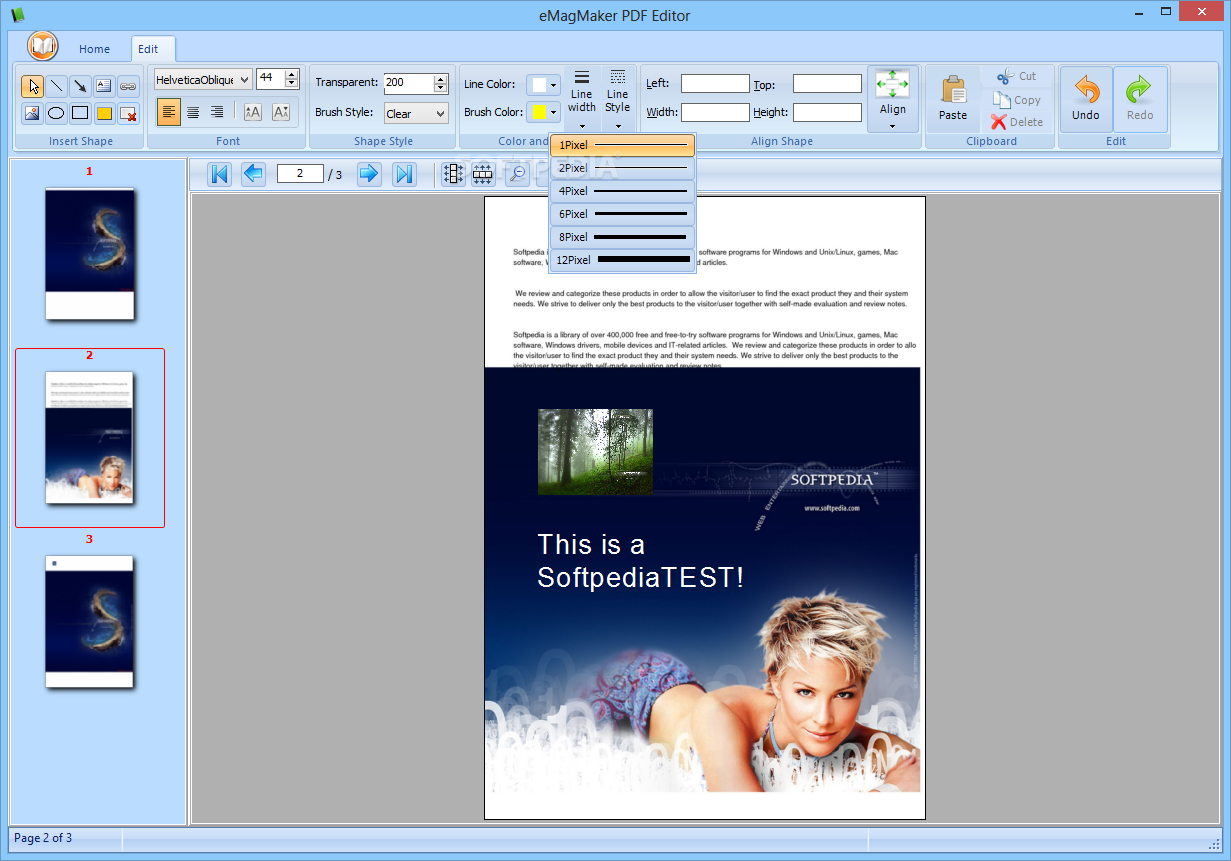Choose the straight line shape tool
Viewport: 1231px width, 861px height.
click(56, 86)
